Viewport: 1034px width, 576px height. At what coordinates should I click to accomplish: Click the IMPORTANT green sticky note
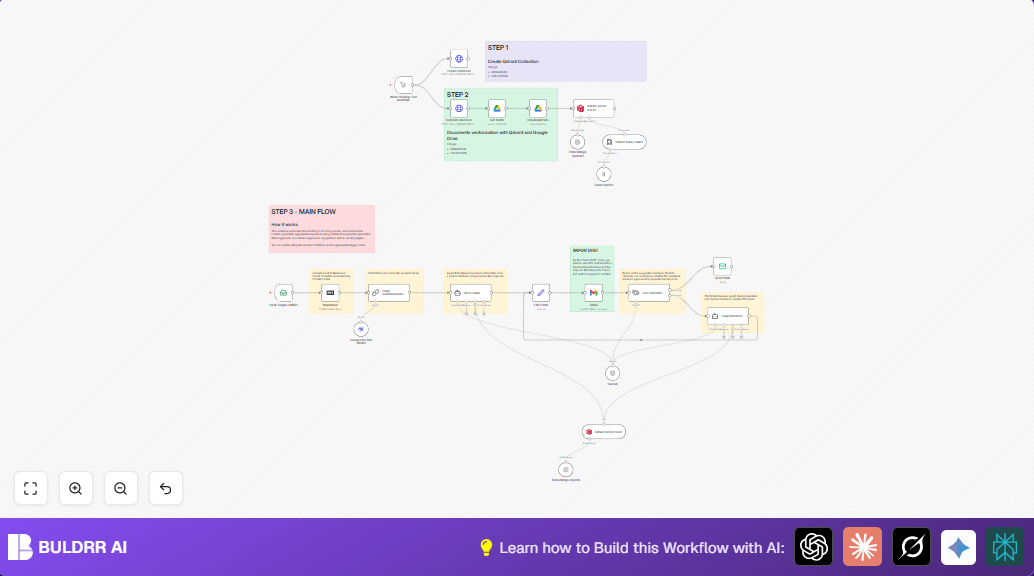pyautogui.click(x=592, y=279)
